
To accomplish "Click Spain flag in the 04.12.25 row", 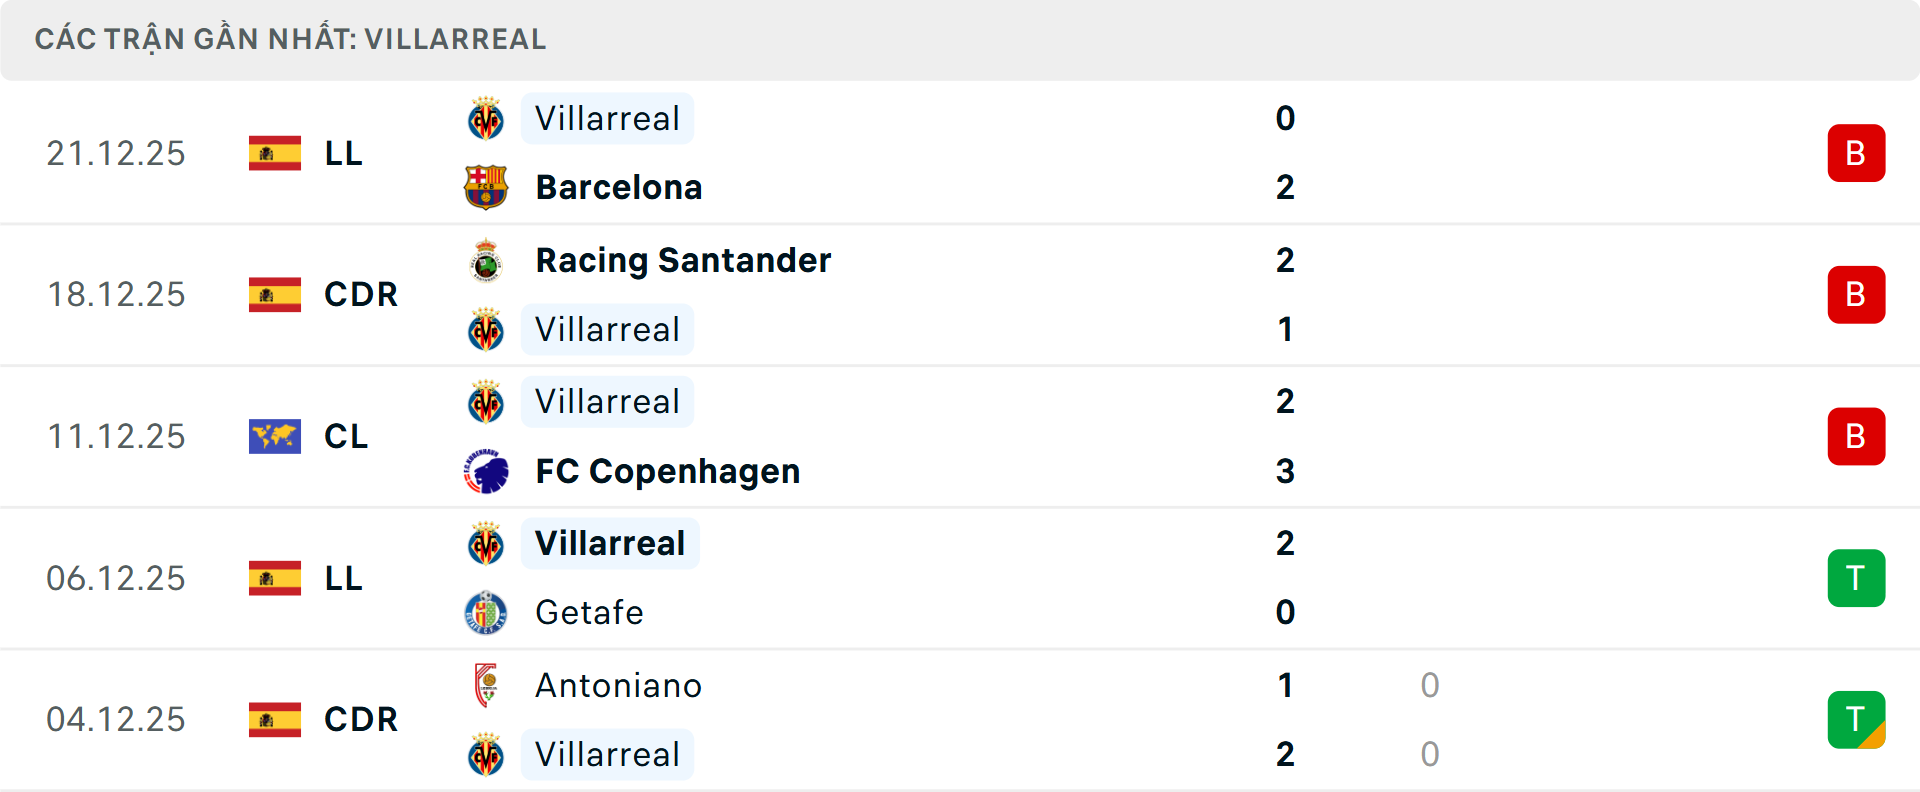I will click(x=275, y=719).
